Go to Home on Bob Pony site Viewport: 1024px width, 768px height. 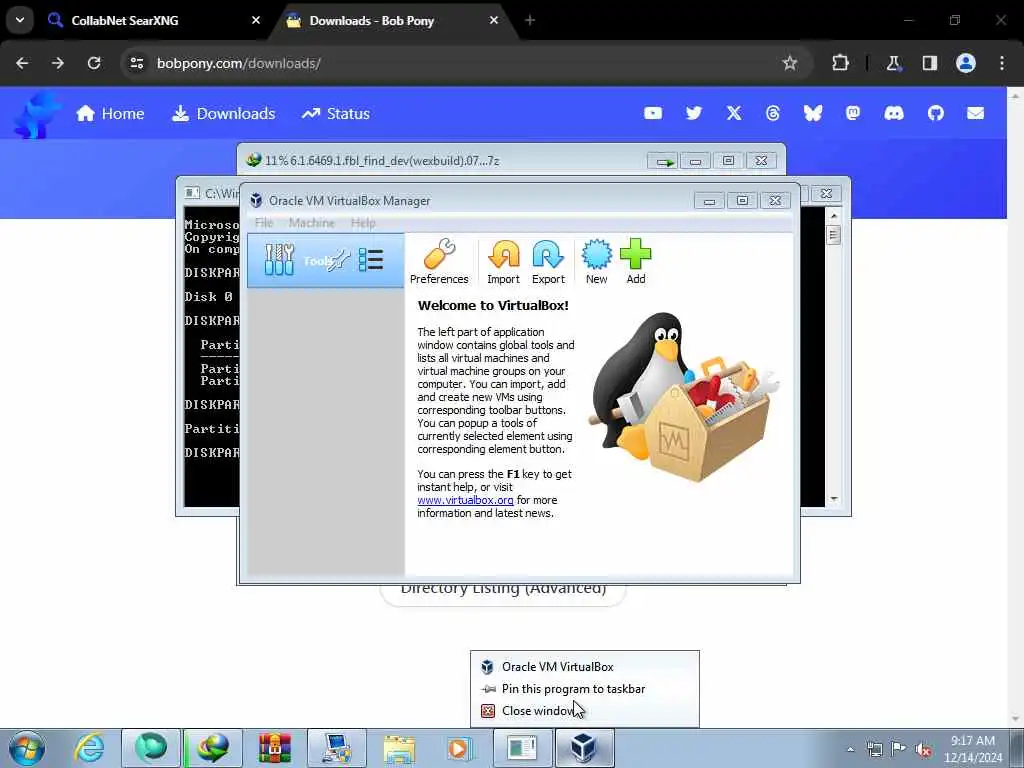pyautogui.click(x=110, y=114)
